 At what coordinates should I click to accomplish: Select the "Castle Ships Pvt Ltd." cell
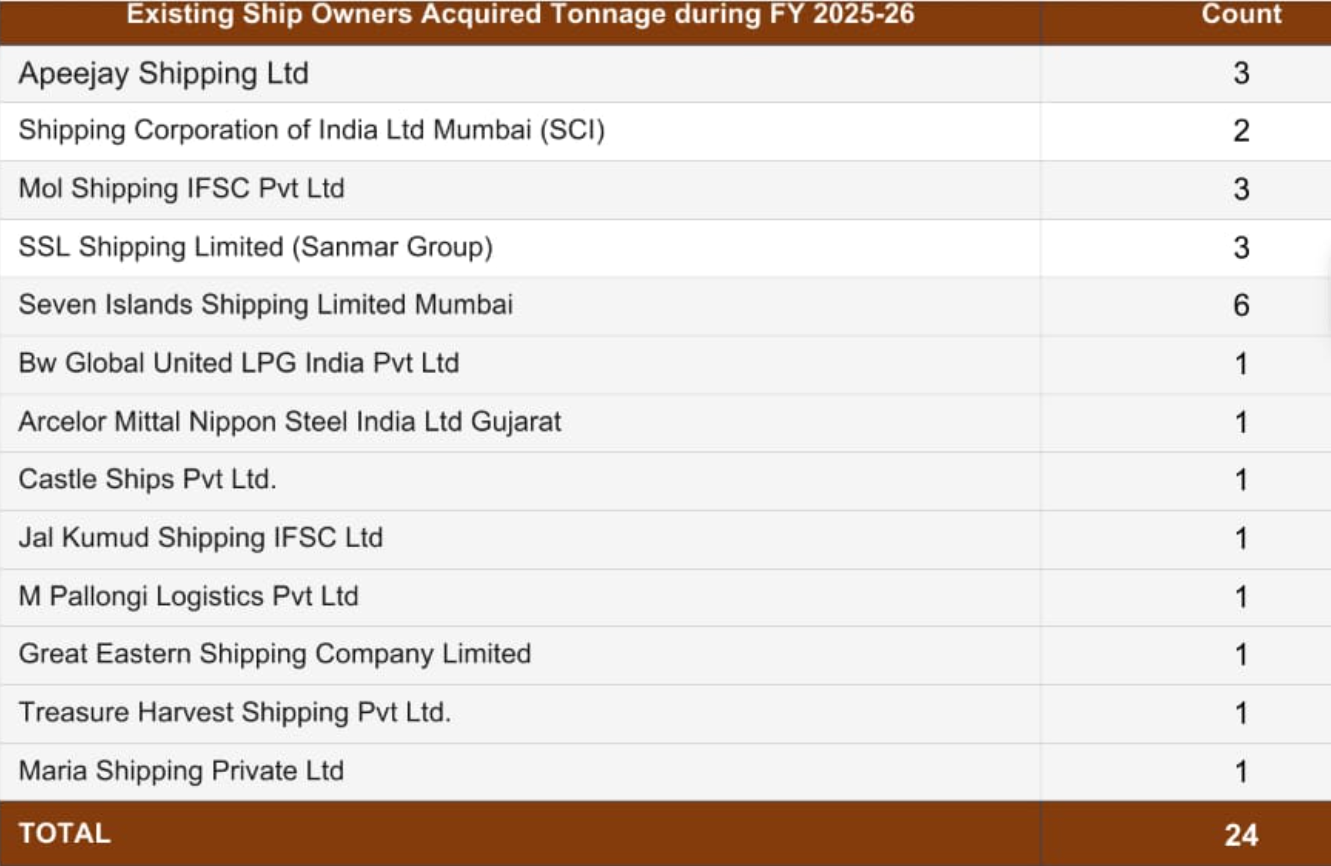click(x=147, y=479)
